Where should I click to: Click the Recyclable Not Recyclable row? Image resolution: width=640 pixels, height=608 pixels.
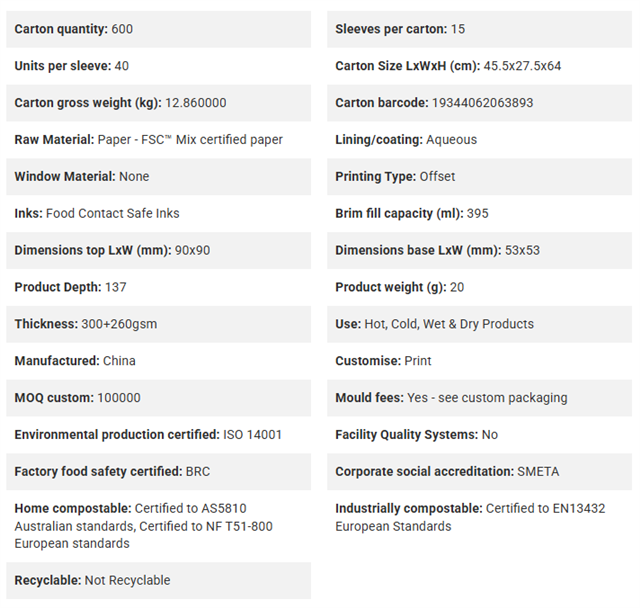(158, 581)
